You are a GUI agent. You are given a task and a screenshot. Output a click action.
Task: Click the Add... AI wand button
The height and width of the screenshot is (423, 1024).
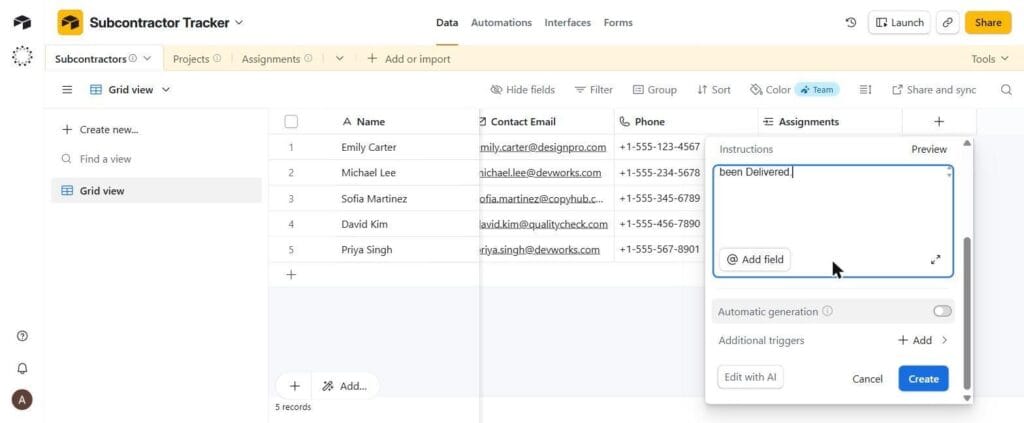(345, 386)
